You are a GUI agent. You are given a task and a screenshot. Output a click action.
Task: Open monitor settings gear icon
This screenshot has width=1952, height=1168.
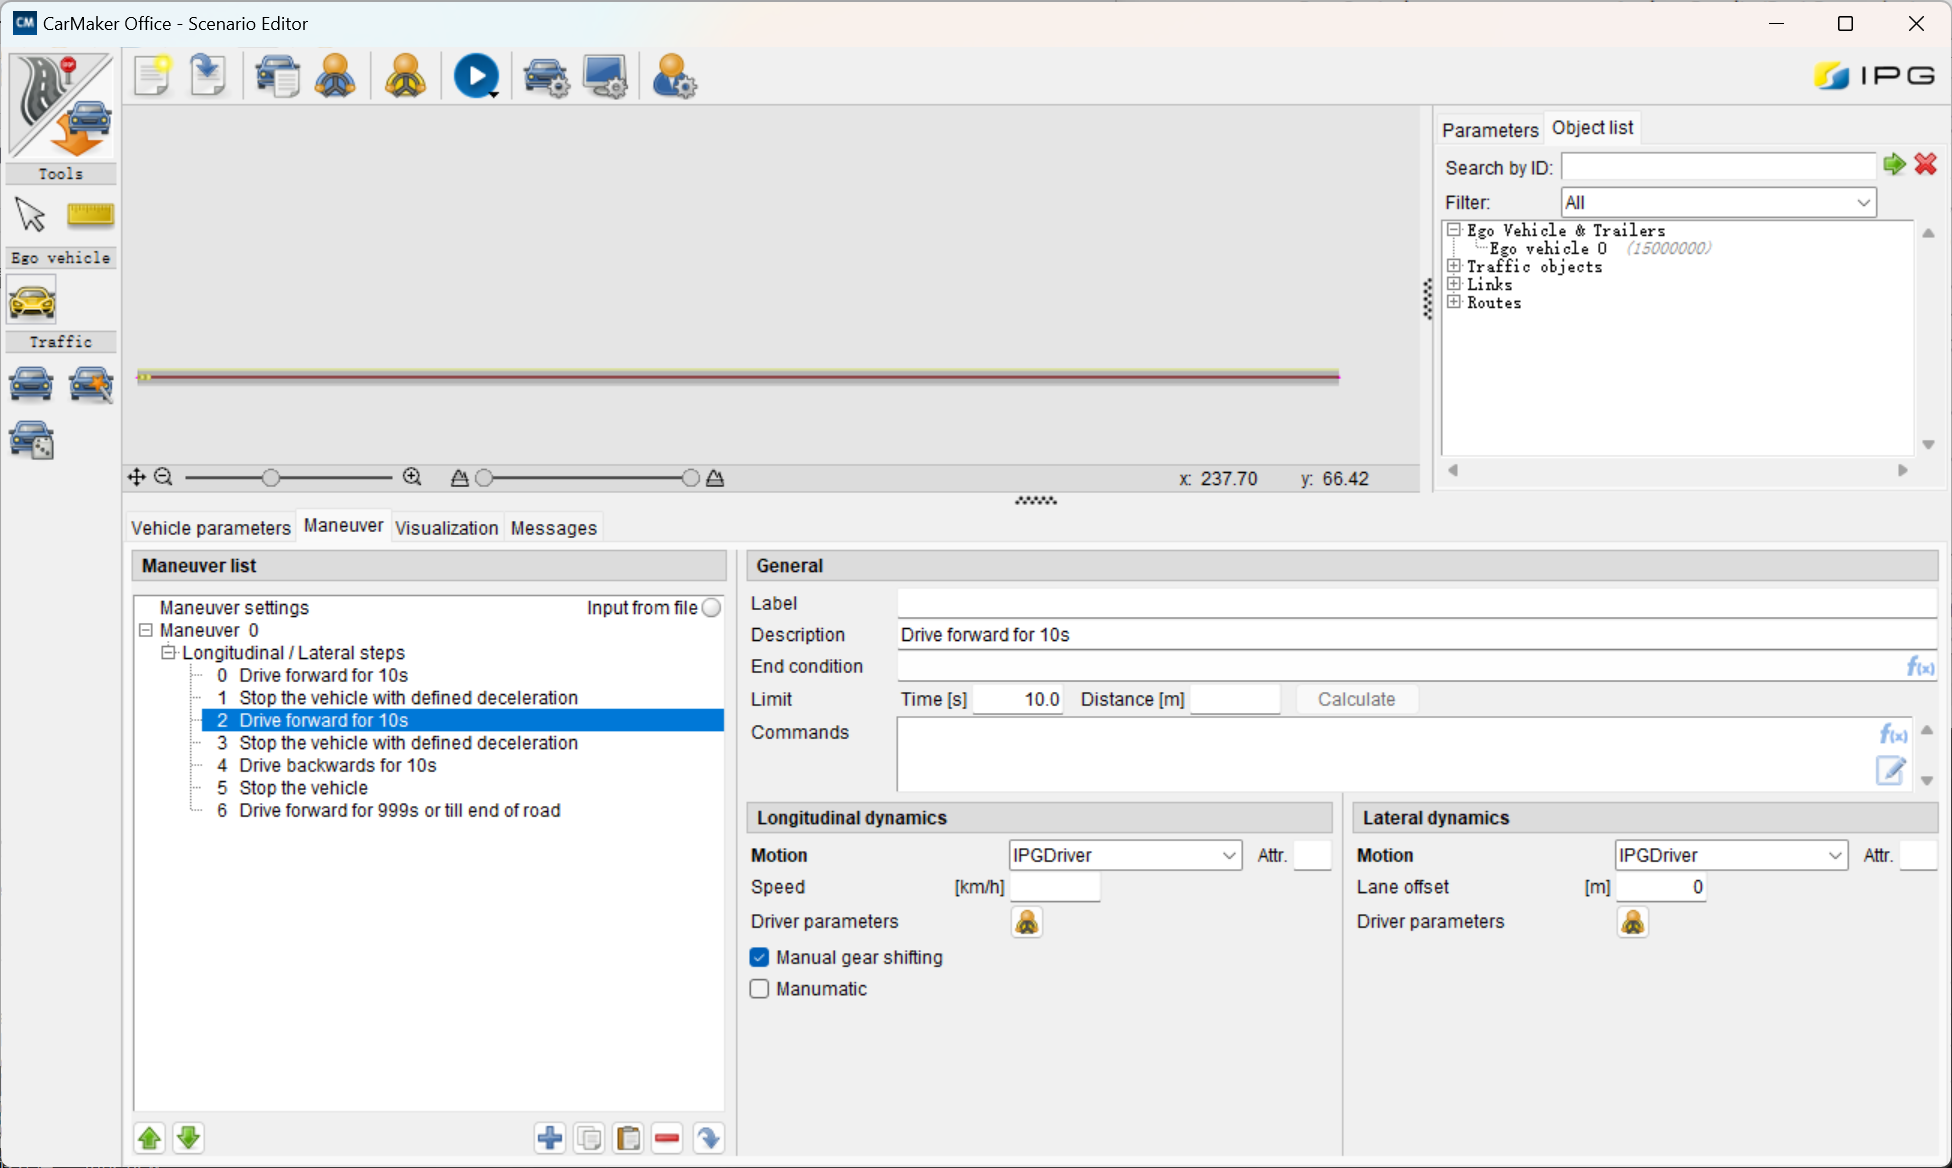point(605,76)
